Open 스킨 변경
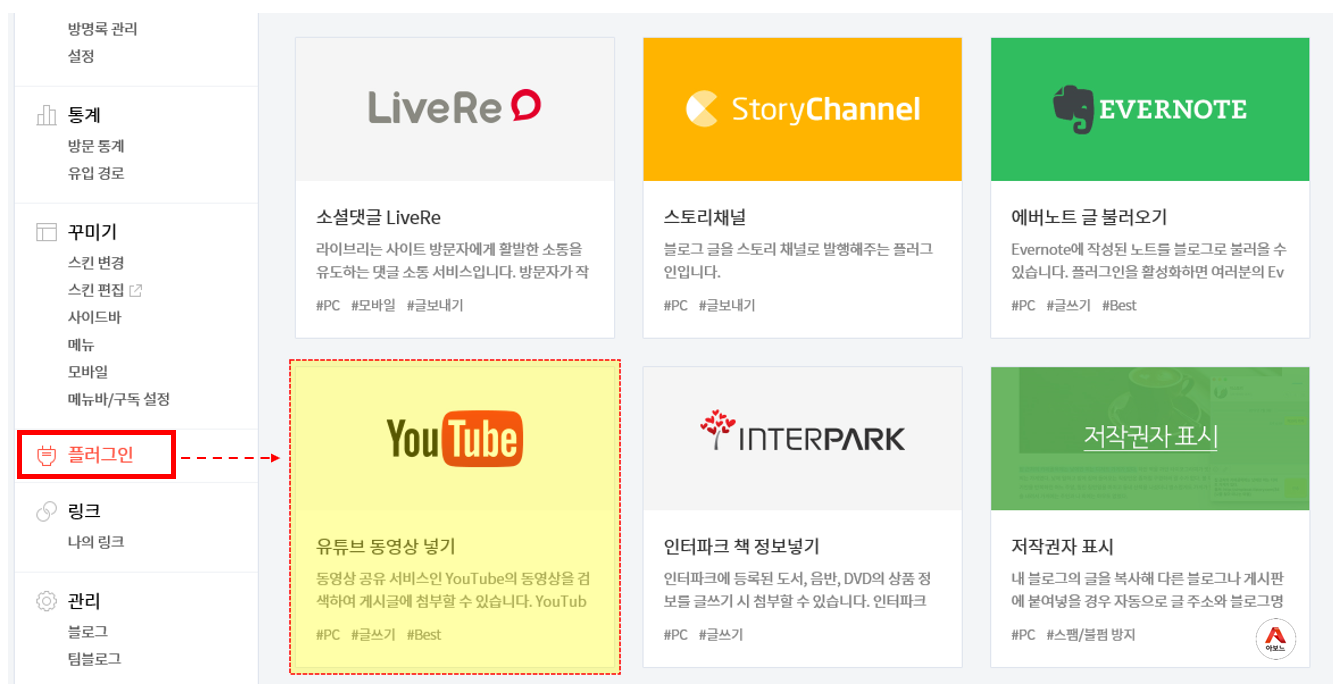Screen dimensions: 1340x690 coord(96,263)
